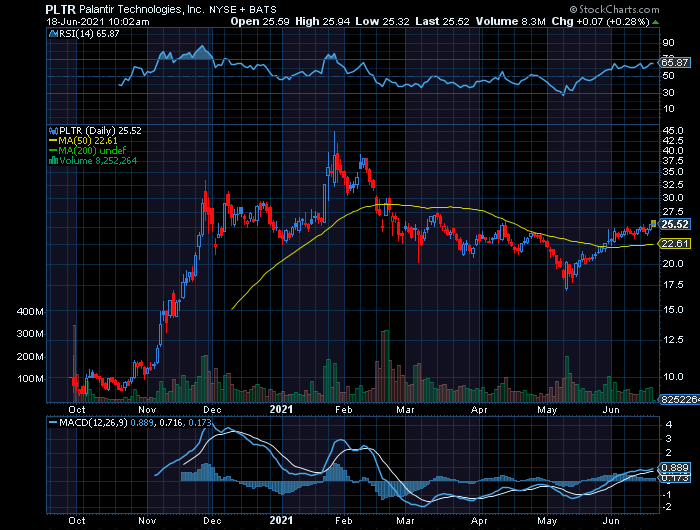Click the PLTR ticker symbol in the header
The width and height of the screenshot is (700, 530).
tap(61, 9)
